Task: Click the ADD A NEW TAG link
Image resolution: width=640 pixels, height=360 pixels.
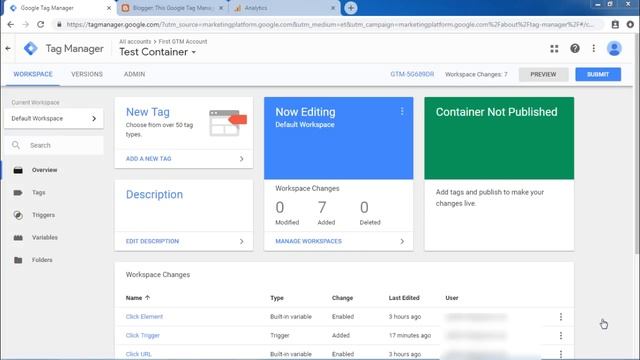Action: click(149, 159)
